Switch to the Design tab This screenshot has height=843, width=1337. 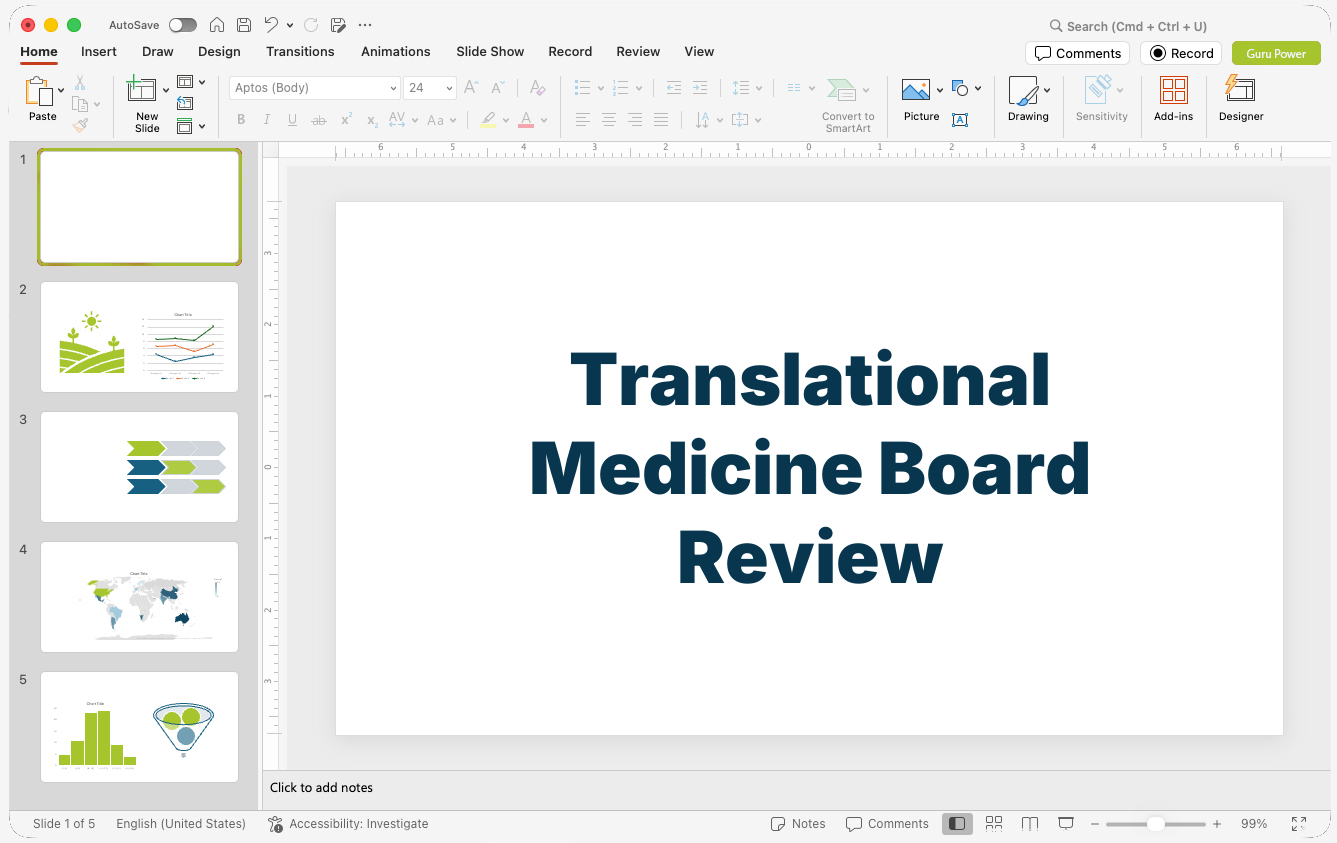click(219, 52)
